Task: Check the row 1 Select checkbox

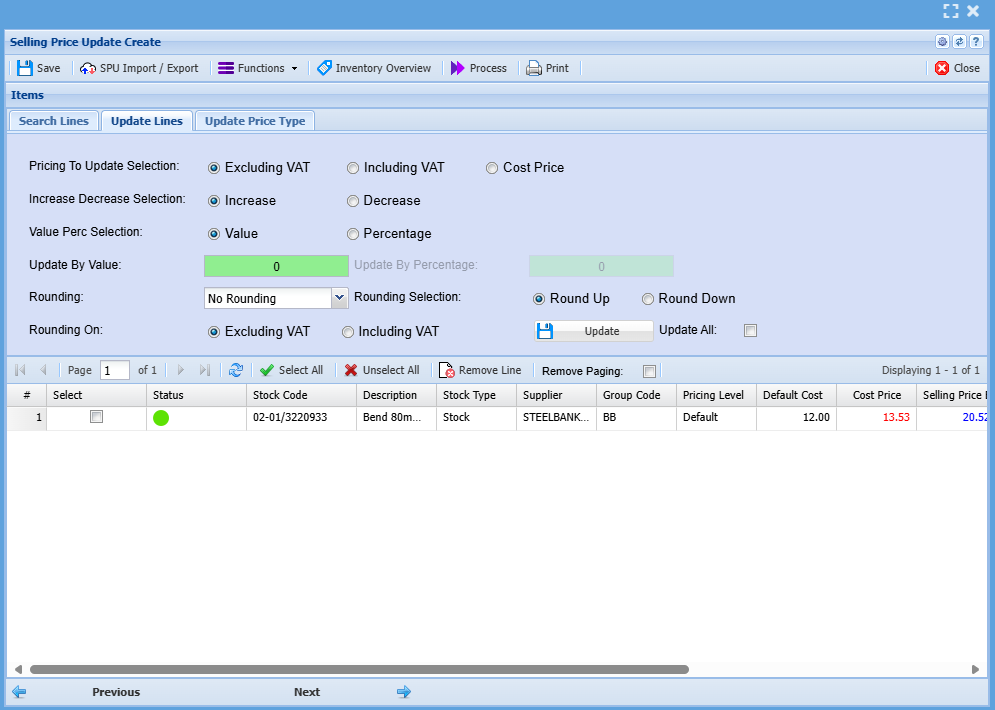Action: (96, 417)
